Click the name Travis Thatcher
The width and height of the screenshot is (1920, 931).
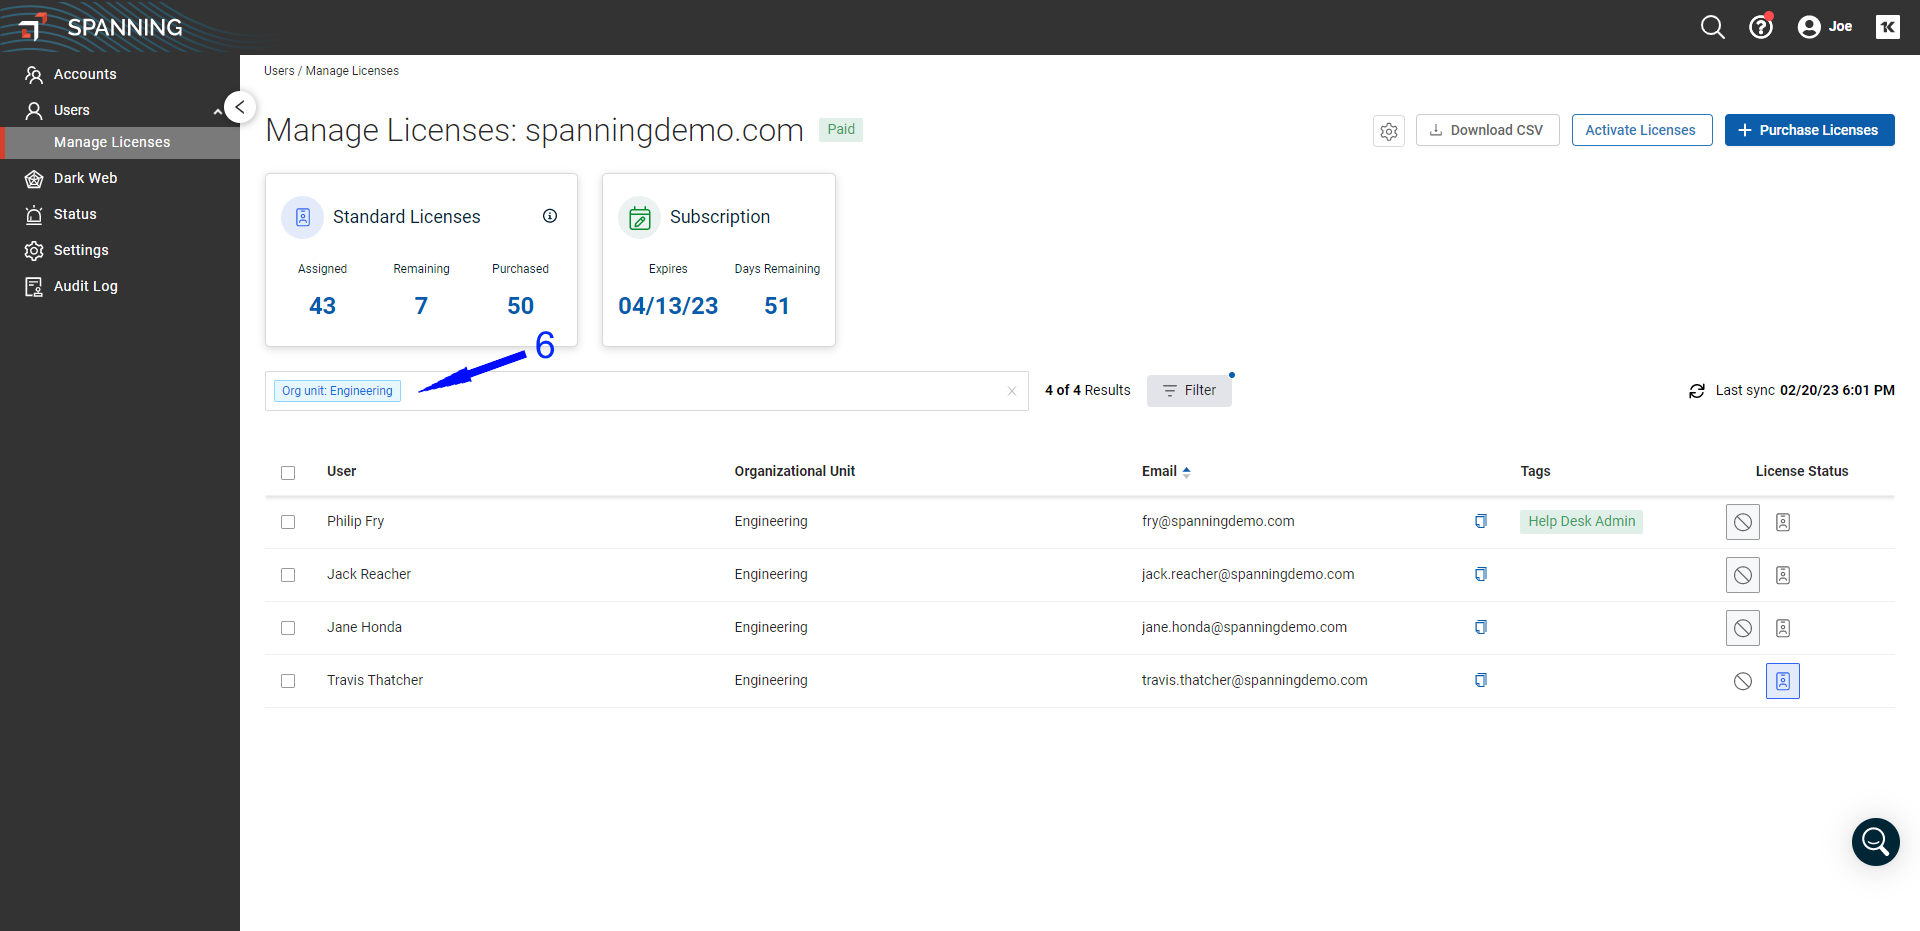[x=375, y=680]
